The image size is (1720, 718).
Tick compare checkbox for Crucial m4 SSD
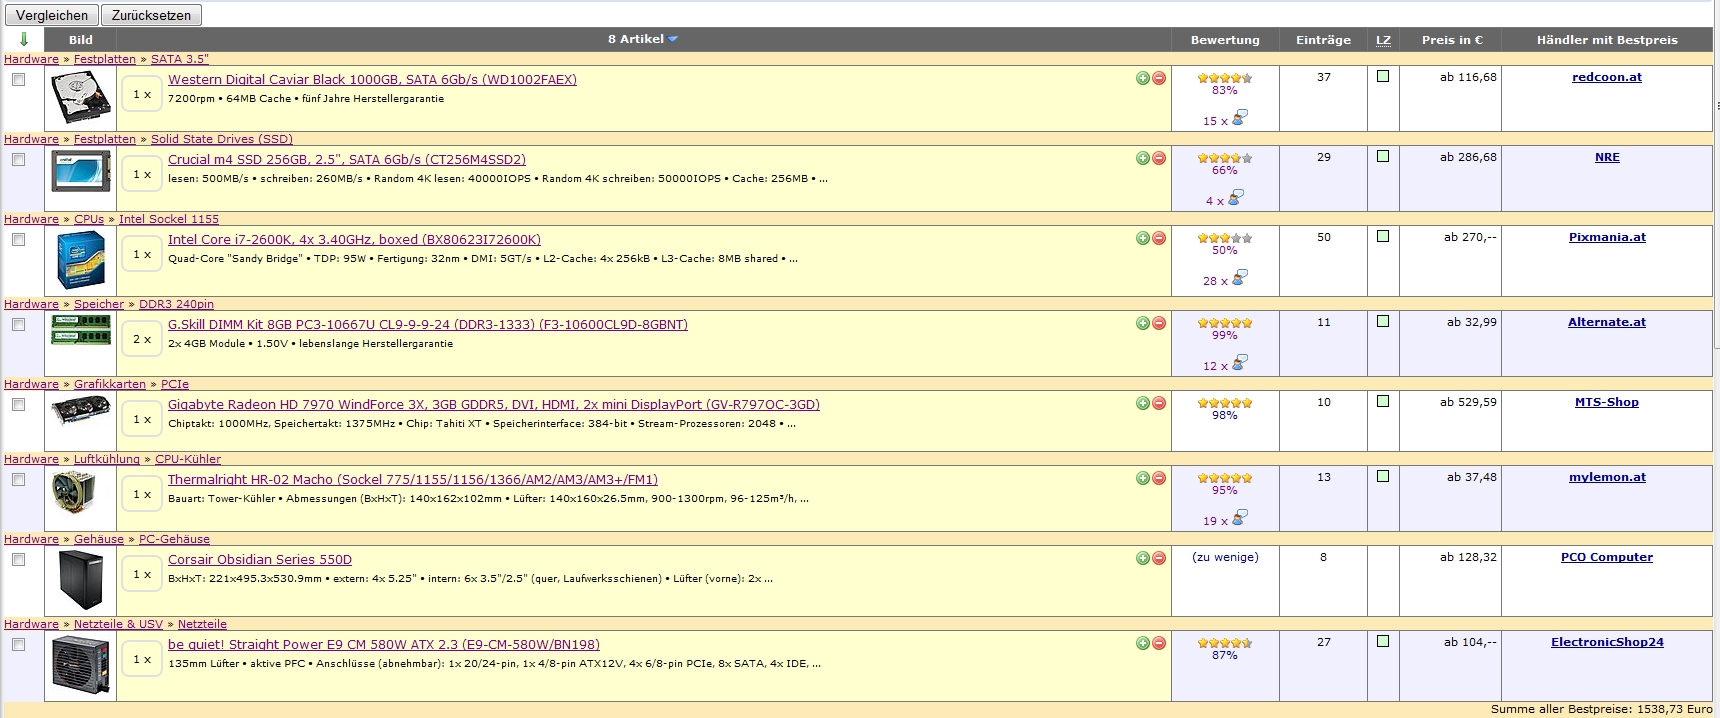[18, 159]
